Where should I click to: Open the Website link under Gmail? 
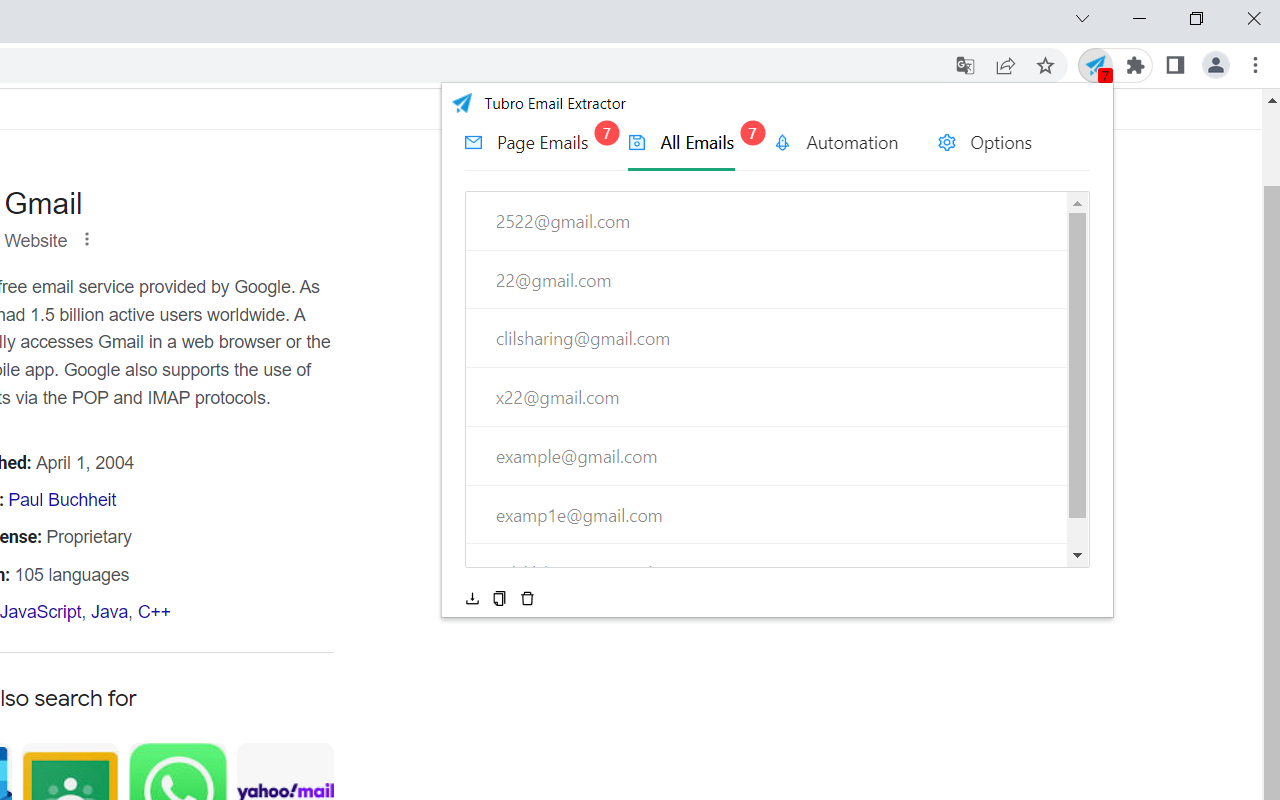click(x=36, y=241)
